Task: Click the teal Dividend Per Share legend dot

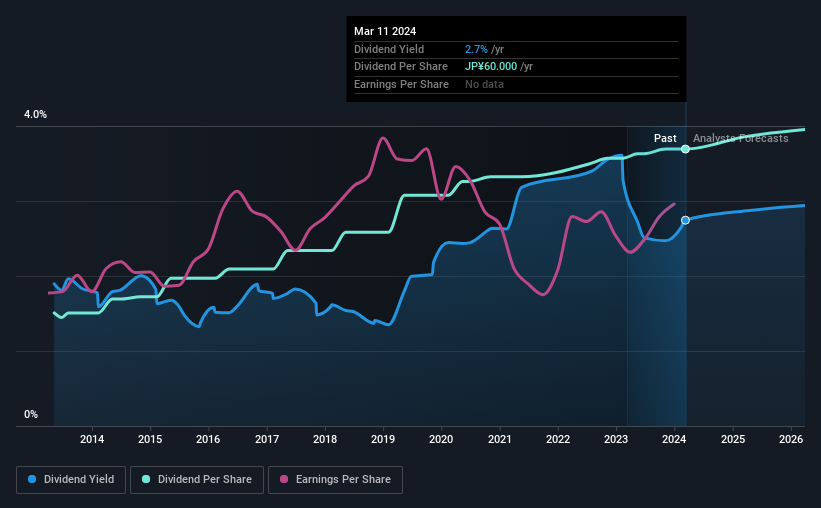Action: (146, 479)
